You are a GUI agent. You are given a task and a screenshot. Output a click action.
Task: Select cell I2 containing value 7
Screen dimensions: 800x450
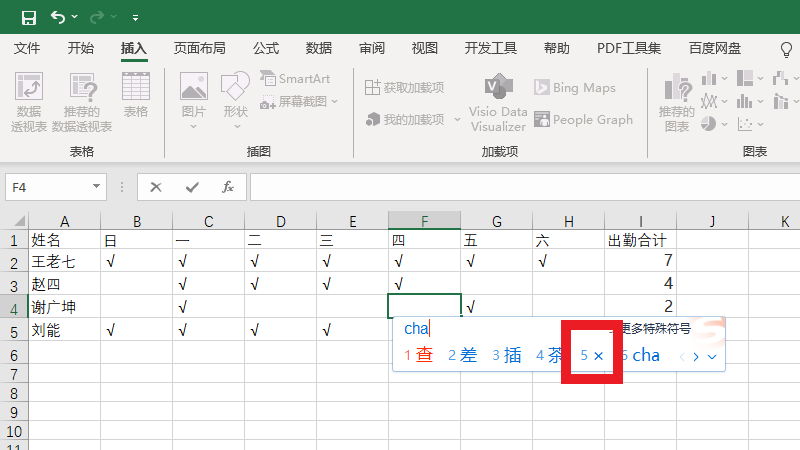click(x=640, y=262)
